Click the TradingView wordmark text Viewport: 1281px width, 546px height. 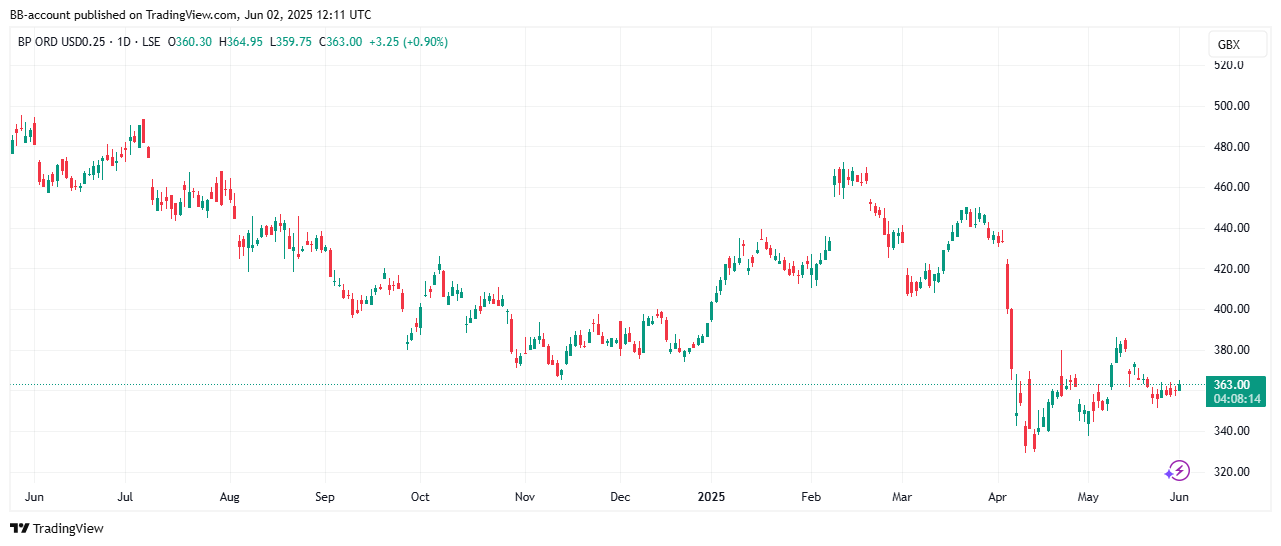click(x=68, y=528)
